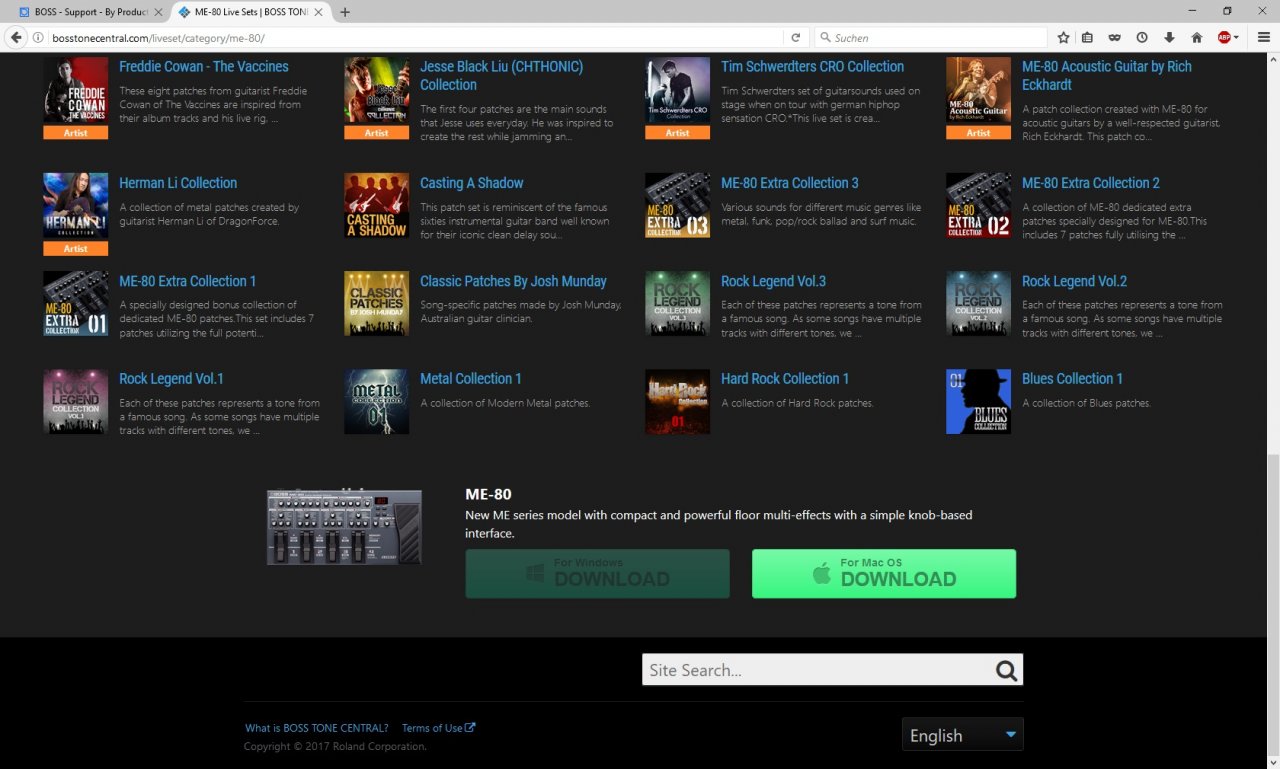This screenshot has width=1280, height=769.
Task: Download ME-80 software for Mac OS
Action: 884,574
